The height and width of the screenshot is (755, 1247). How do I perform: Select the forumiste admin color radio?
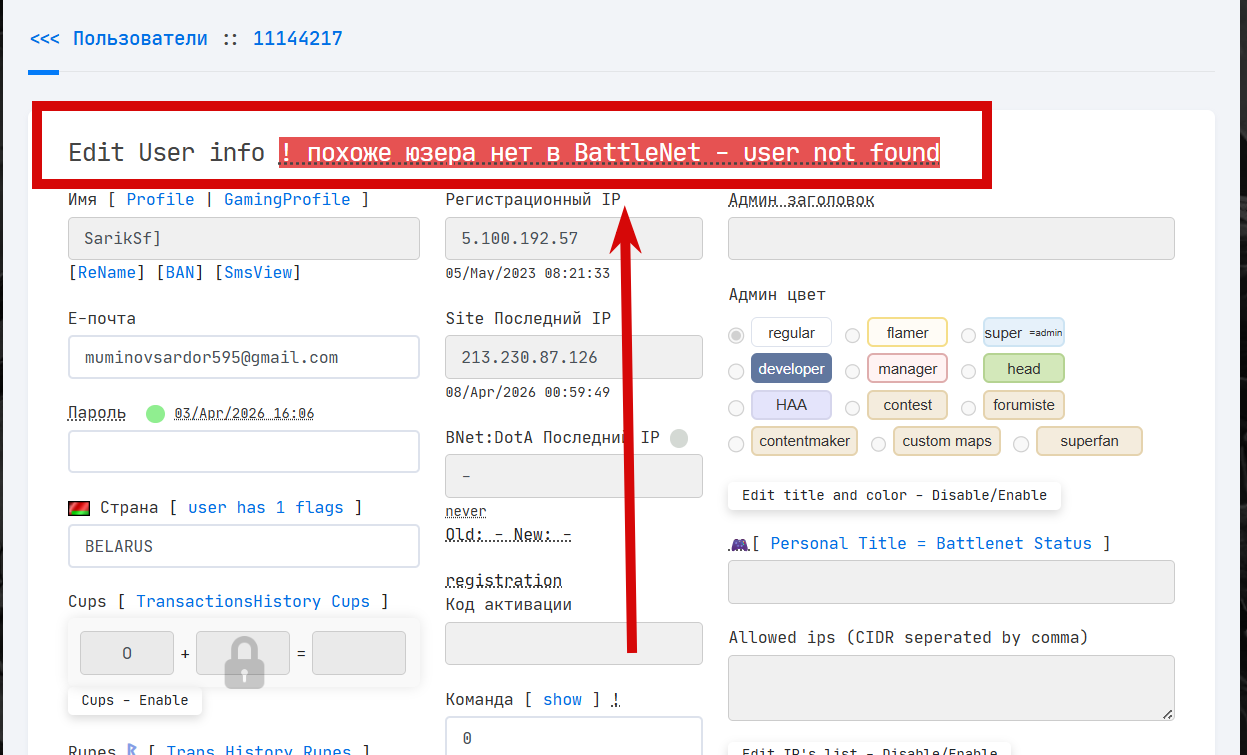969,407
